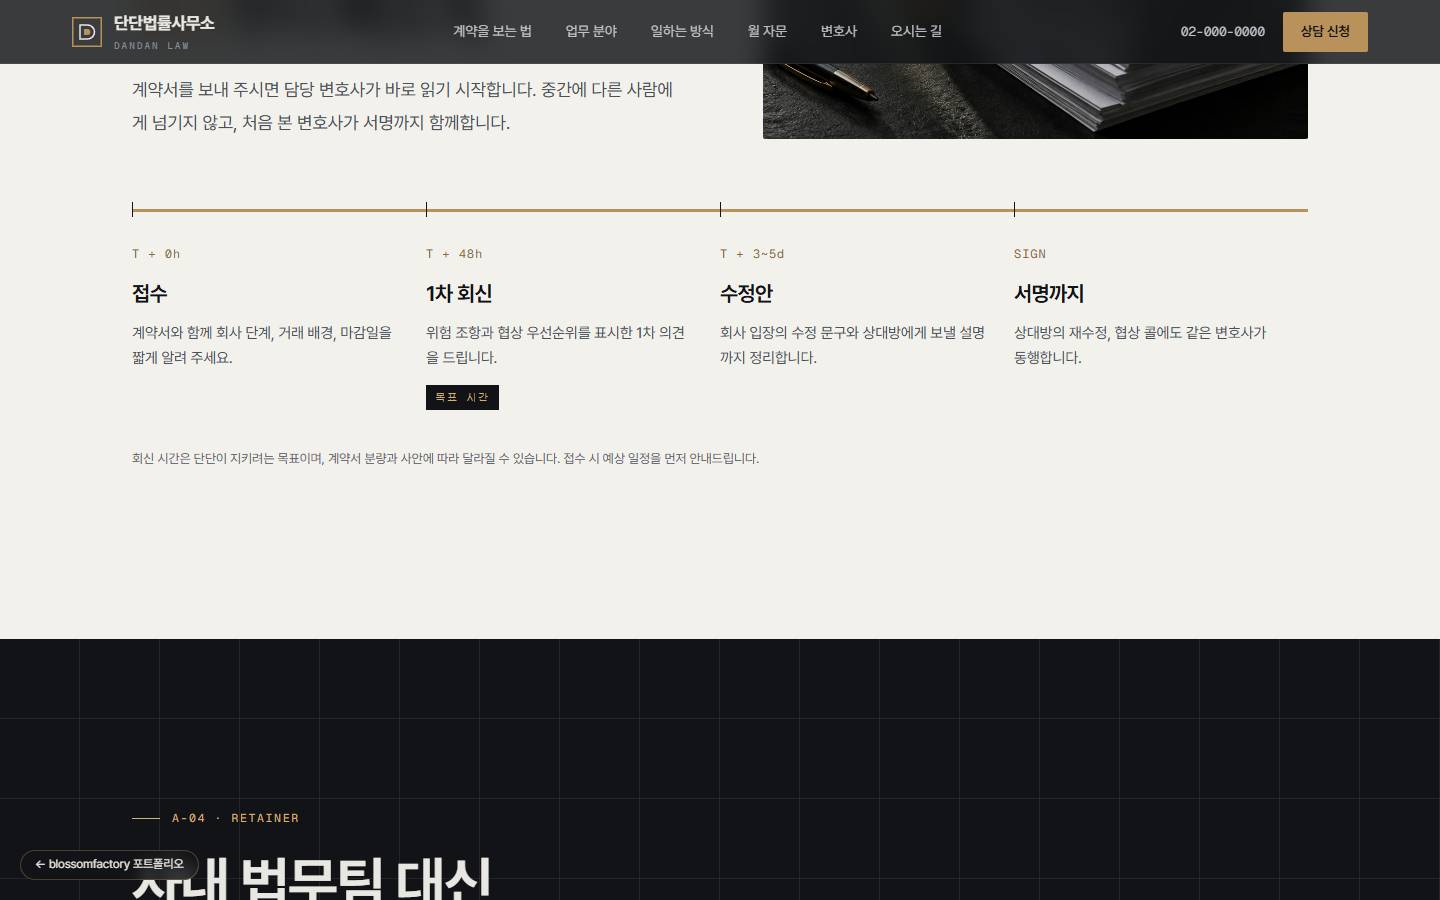Screen dimensions: 1440x900
Task: Click the 서명까지 step heading
Action: tap(1049, 293)
